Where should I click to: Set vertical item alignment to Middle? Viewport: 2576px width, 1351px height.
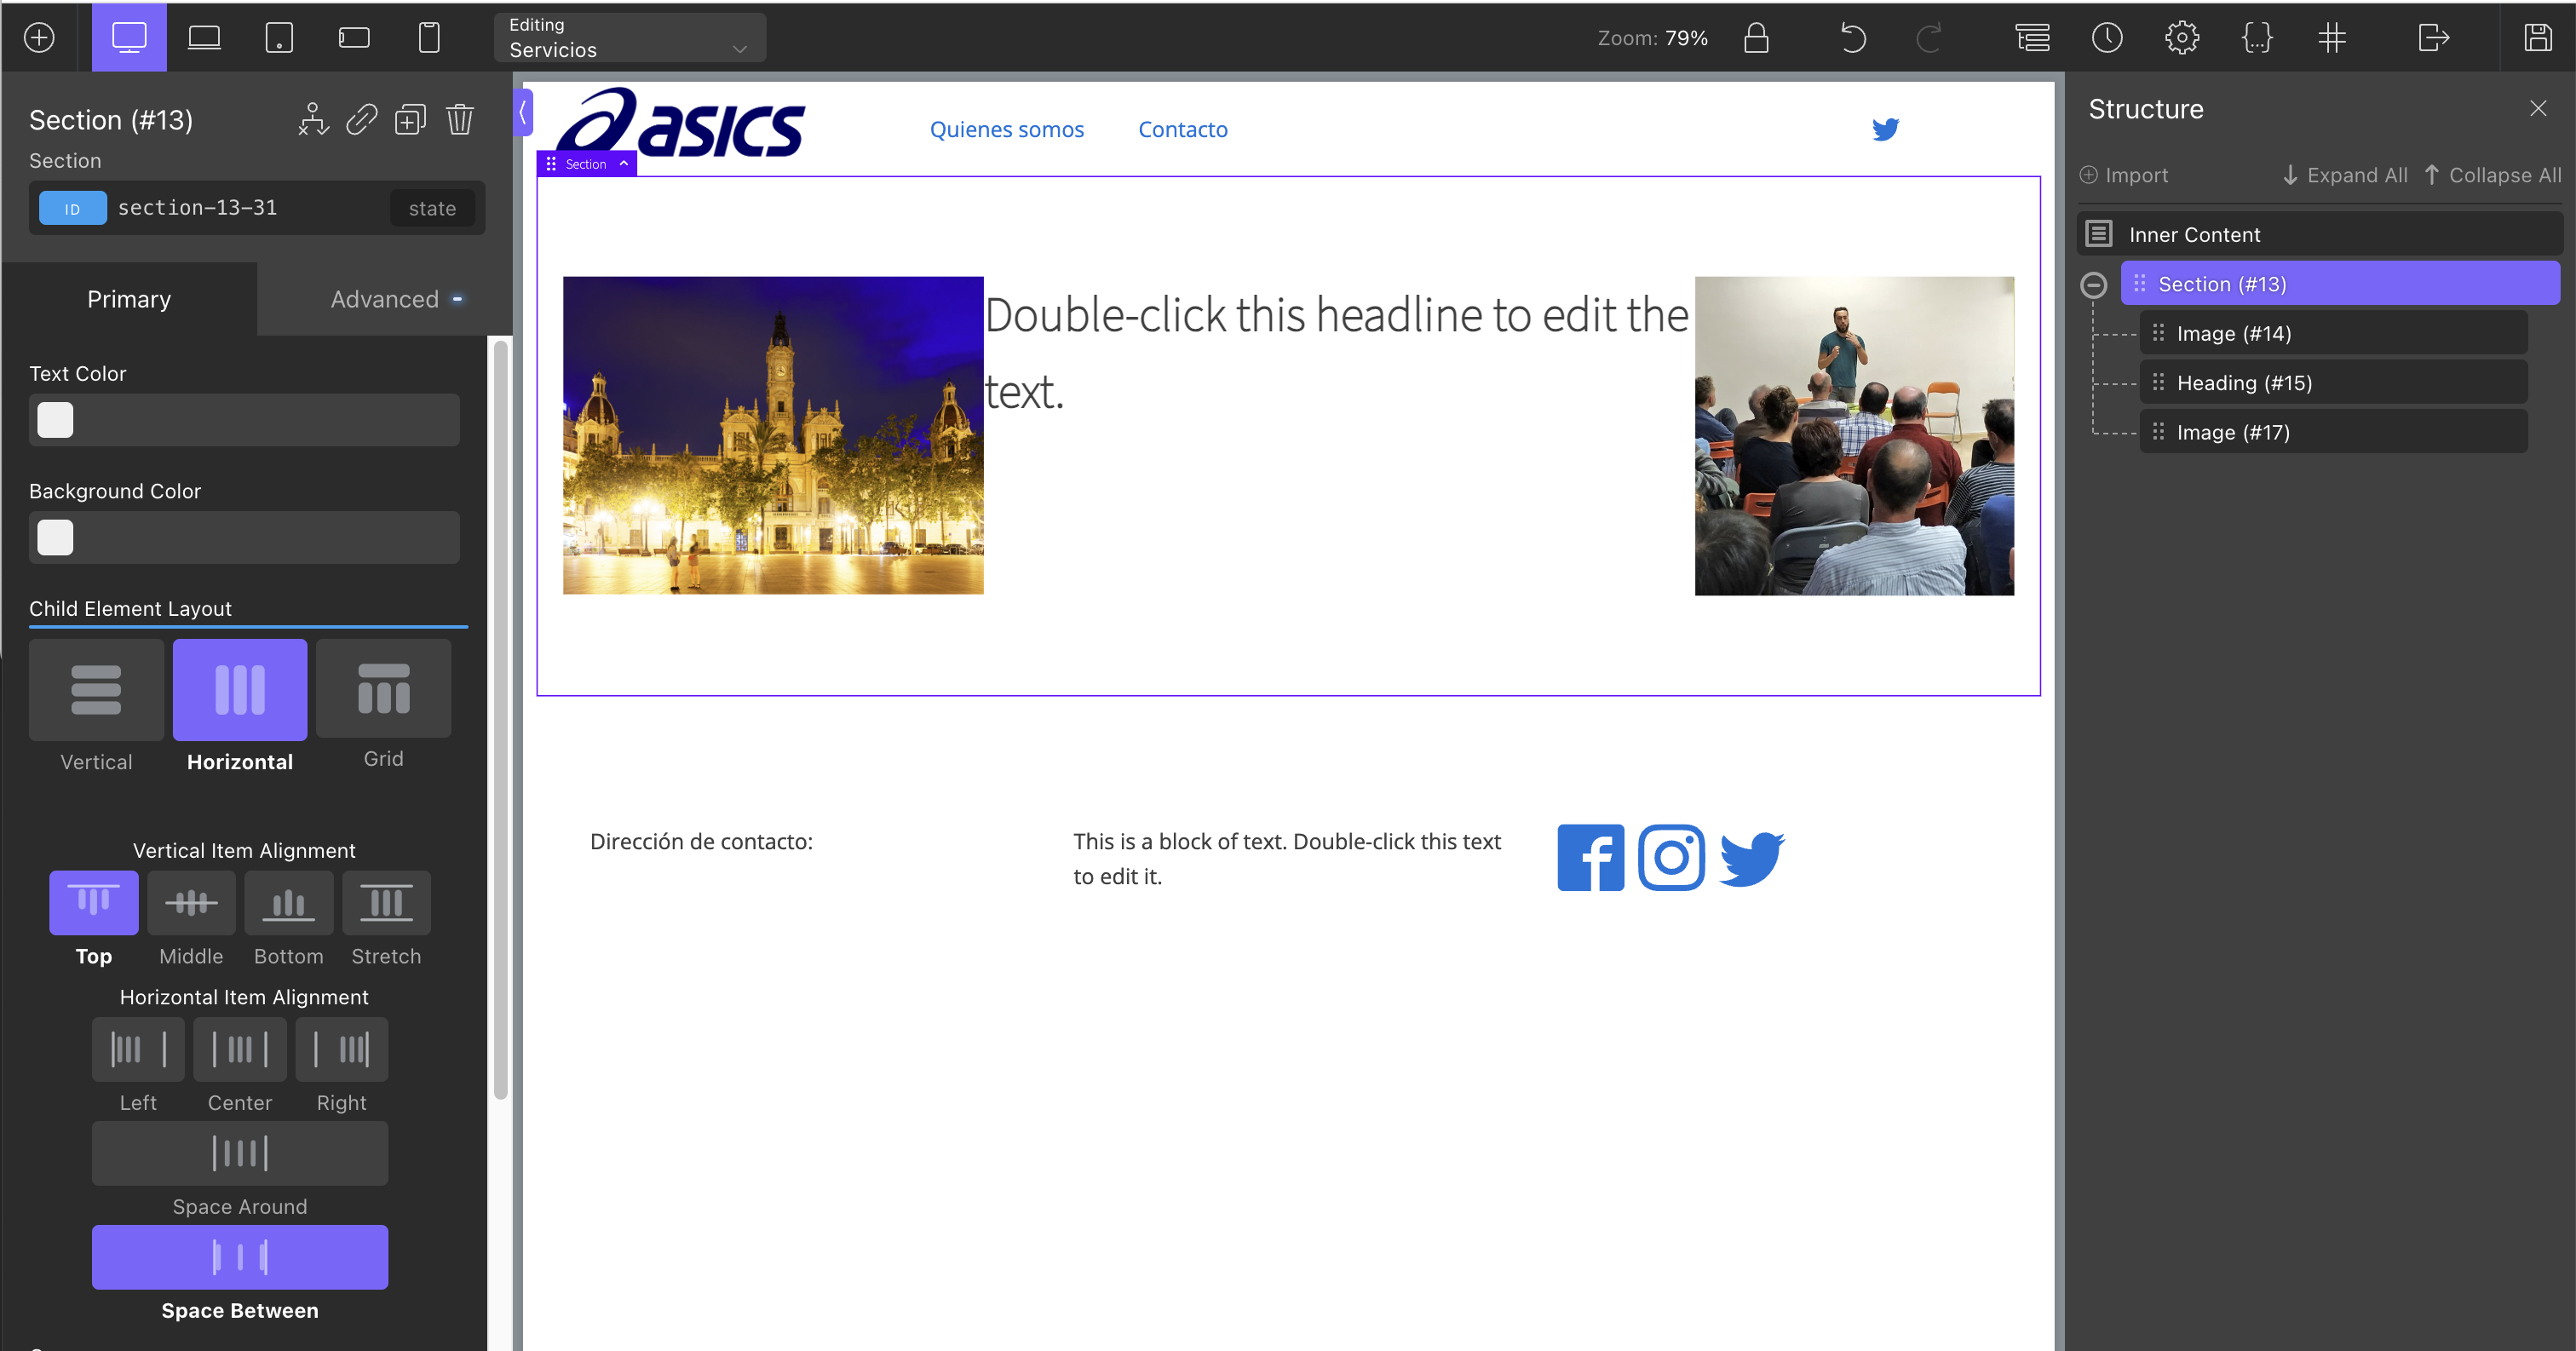pos(191,903)
